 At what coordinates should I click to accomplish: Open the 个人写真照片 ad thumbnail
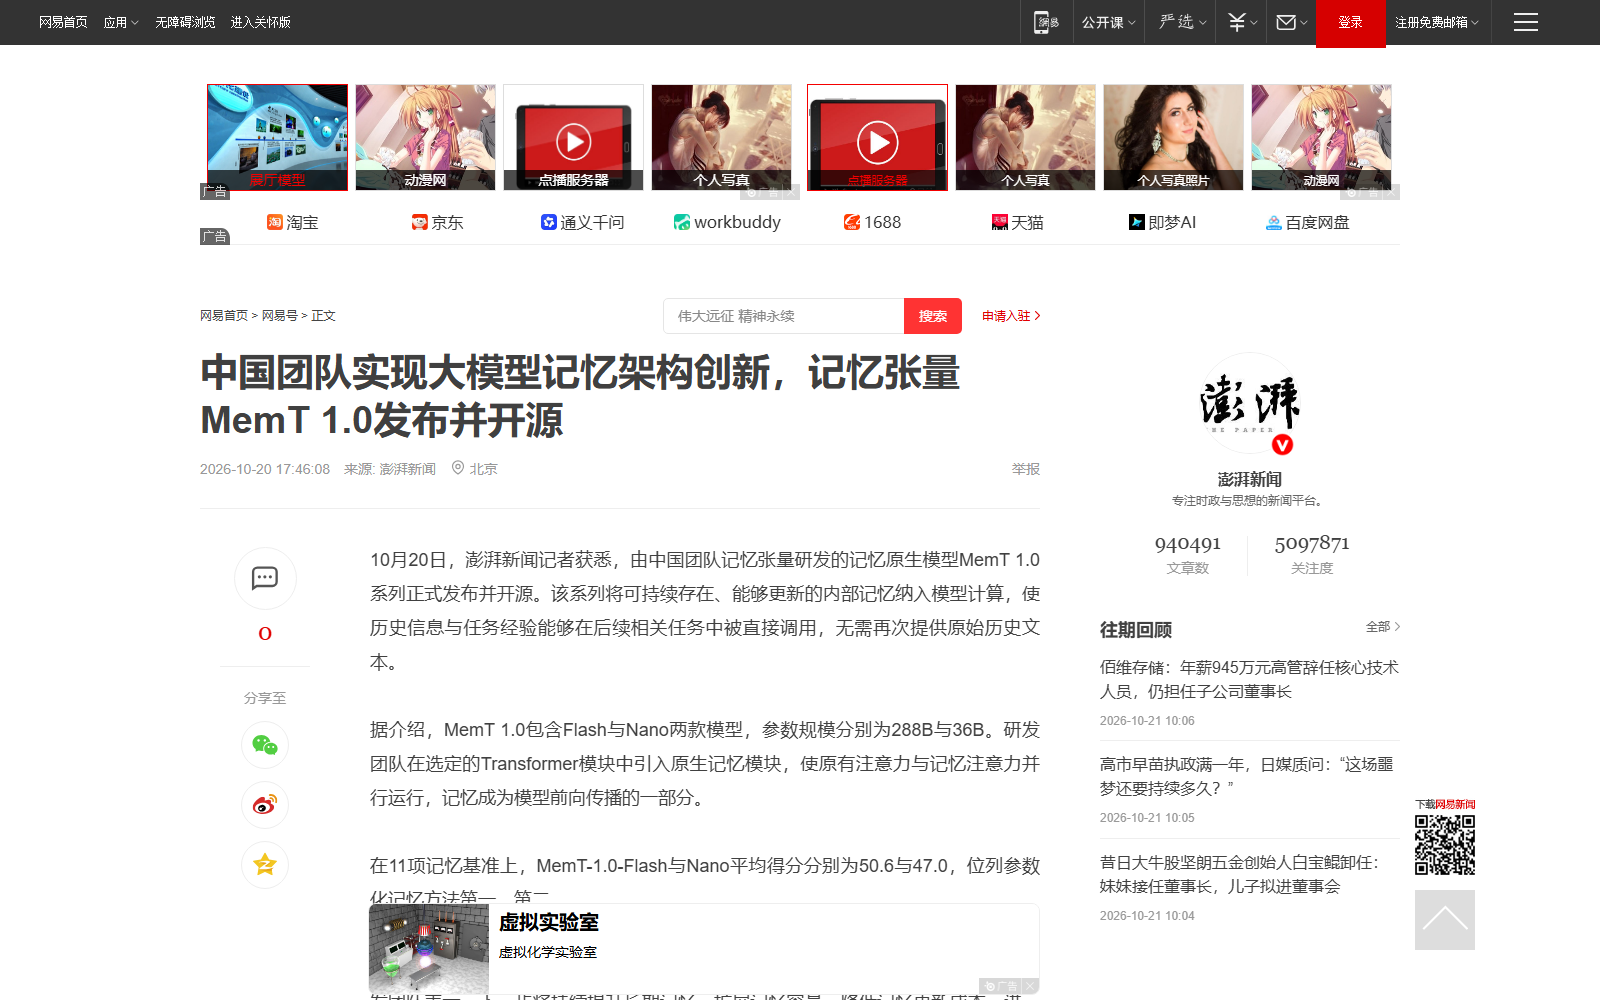(x=1173, y=137)
